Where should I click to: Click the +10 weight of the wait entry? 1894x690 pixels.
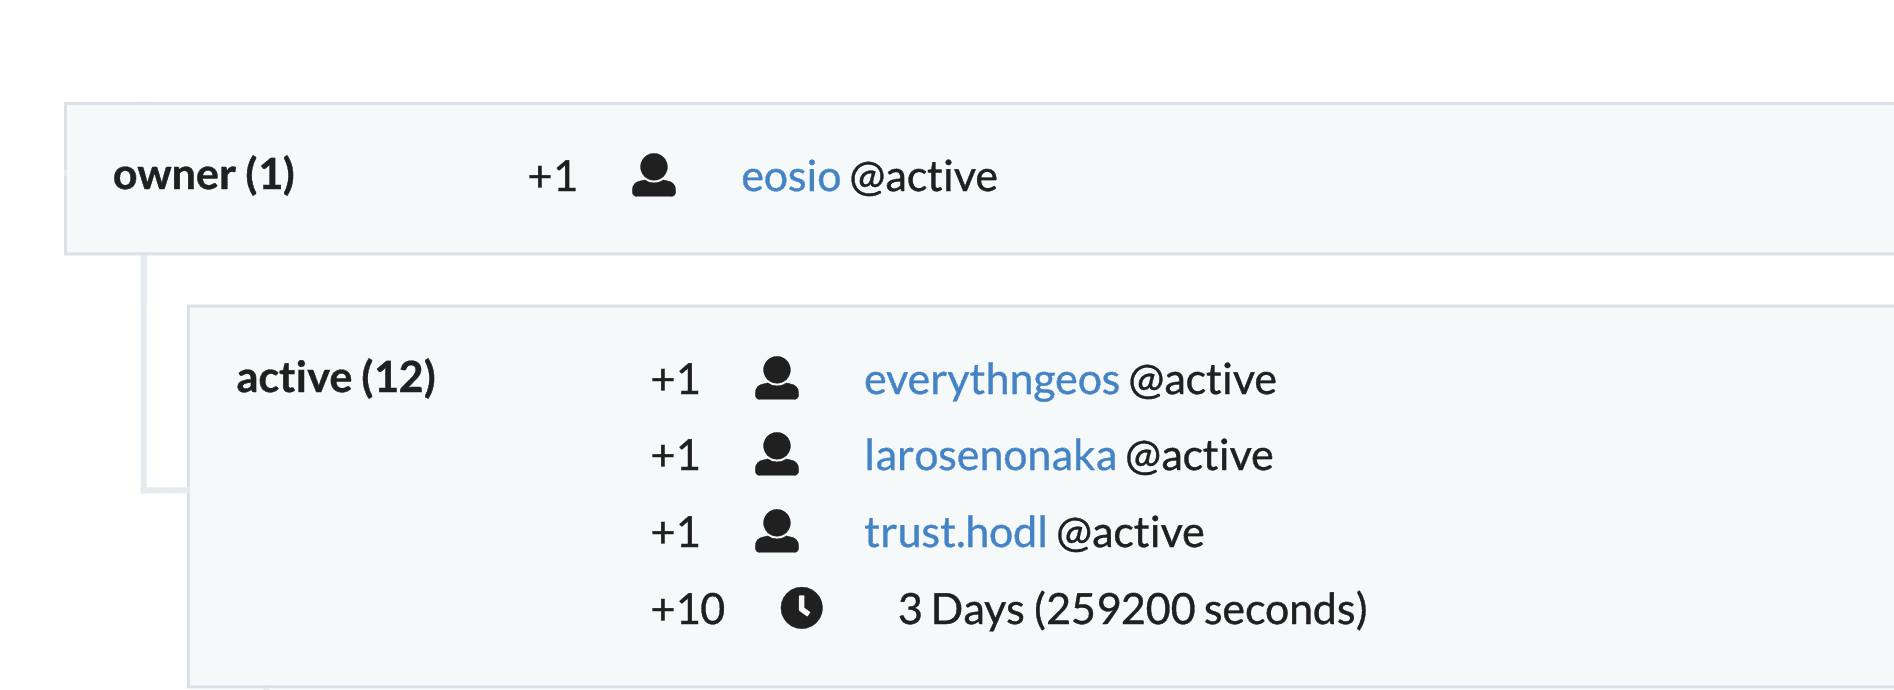687,609
